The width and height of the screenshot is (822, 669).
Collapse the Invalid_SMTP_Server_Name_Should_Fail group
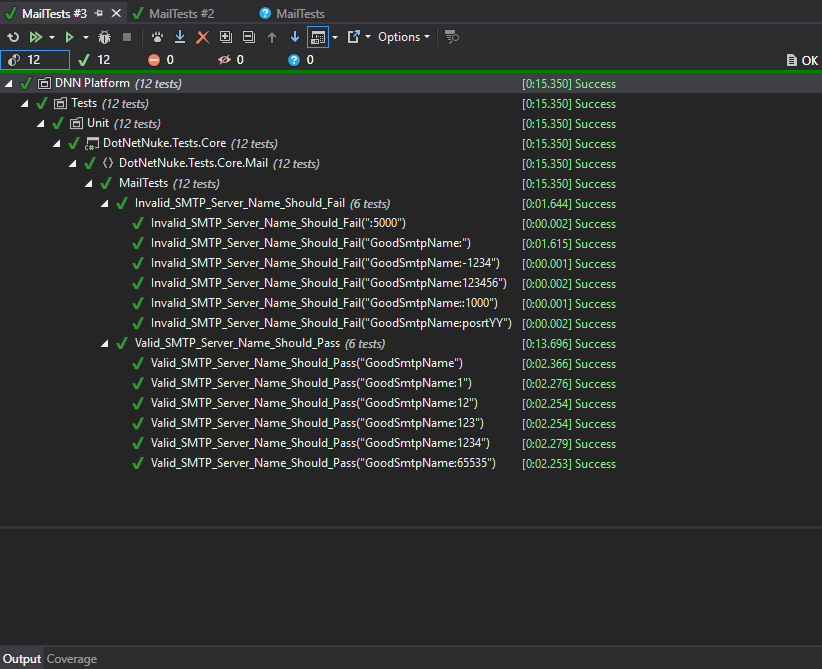[x=106, y=204]
